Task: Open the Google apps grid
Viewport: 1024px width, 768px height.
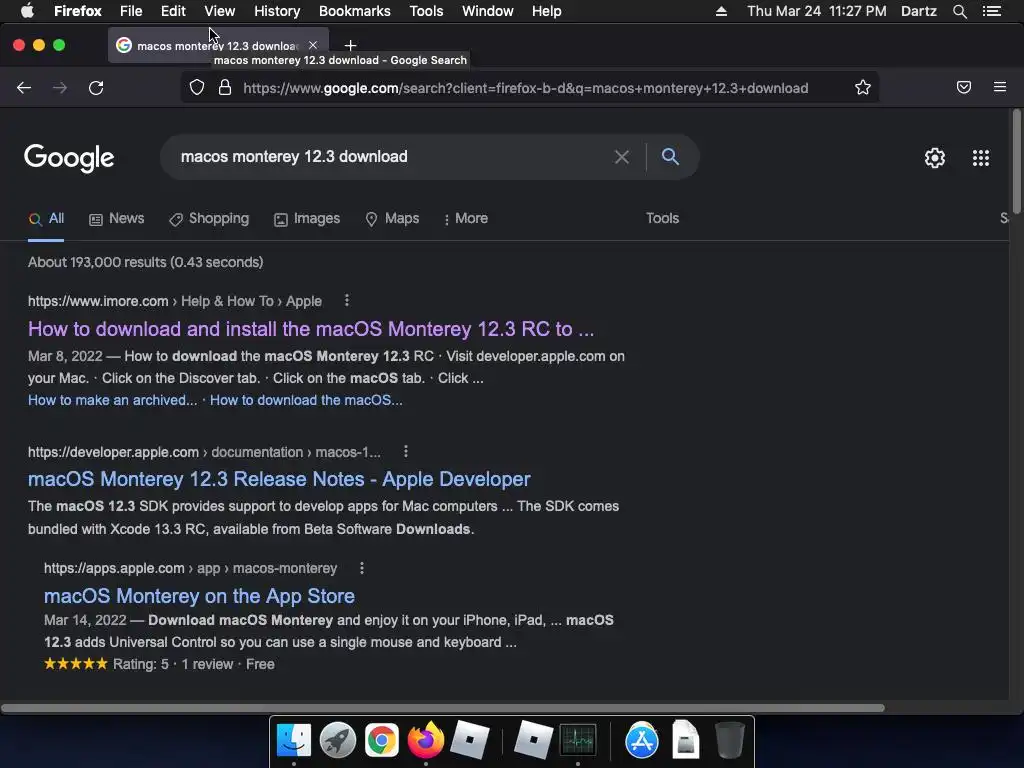Action: coord(980,157)
